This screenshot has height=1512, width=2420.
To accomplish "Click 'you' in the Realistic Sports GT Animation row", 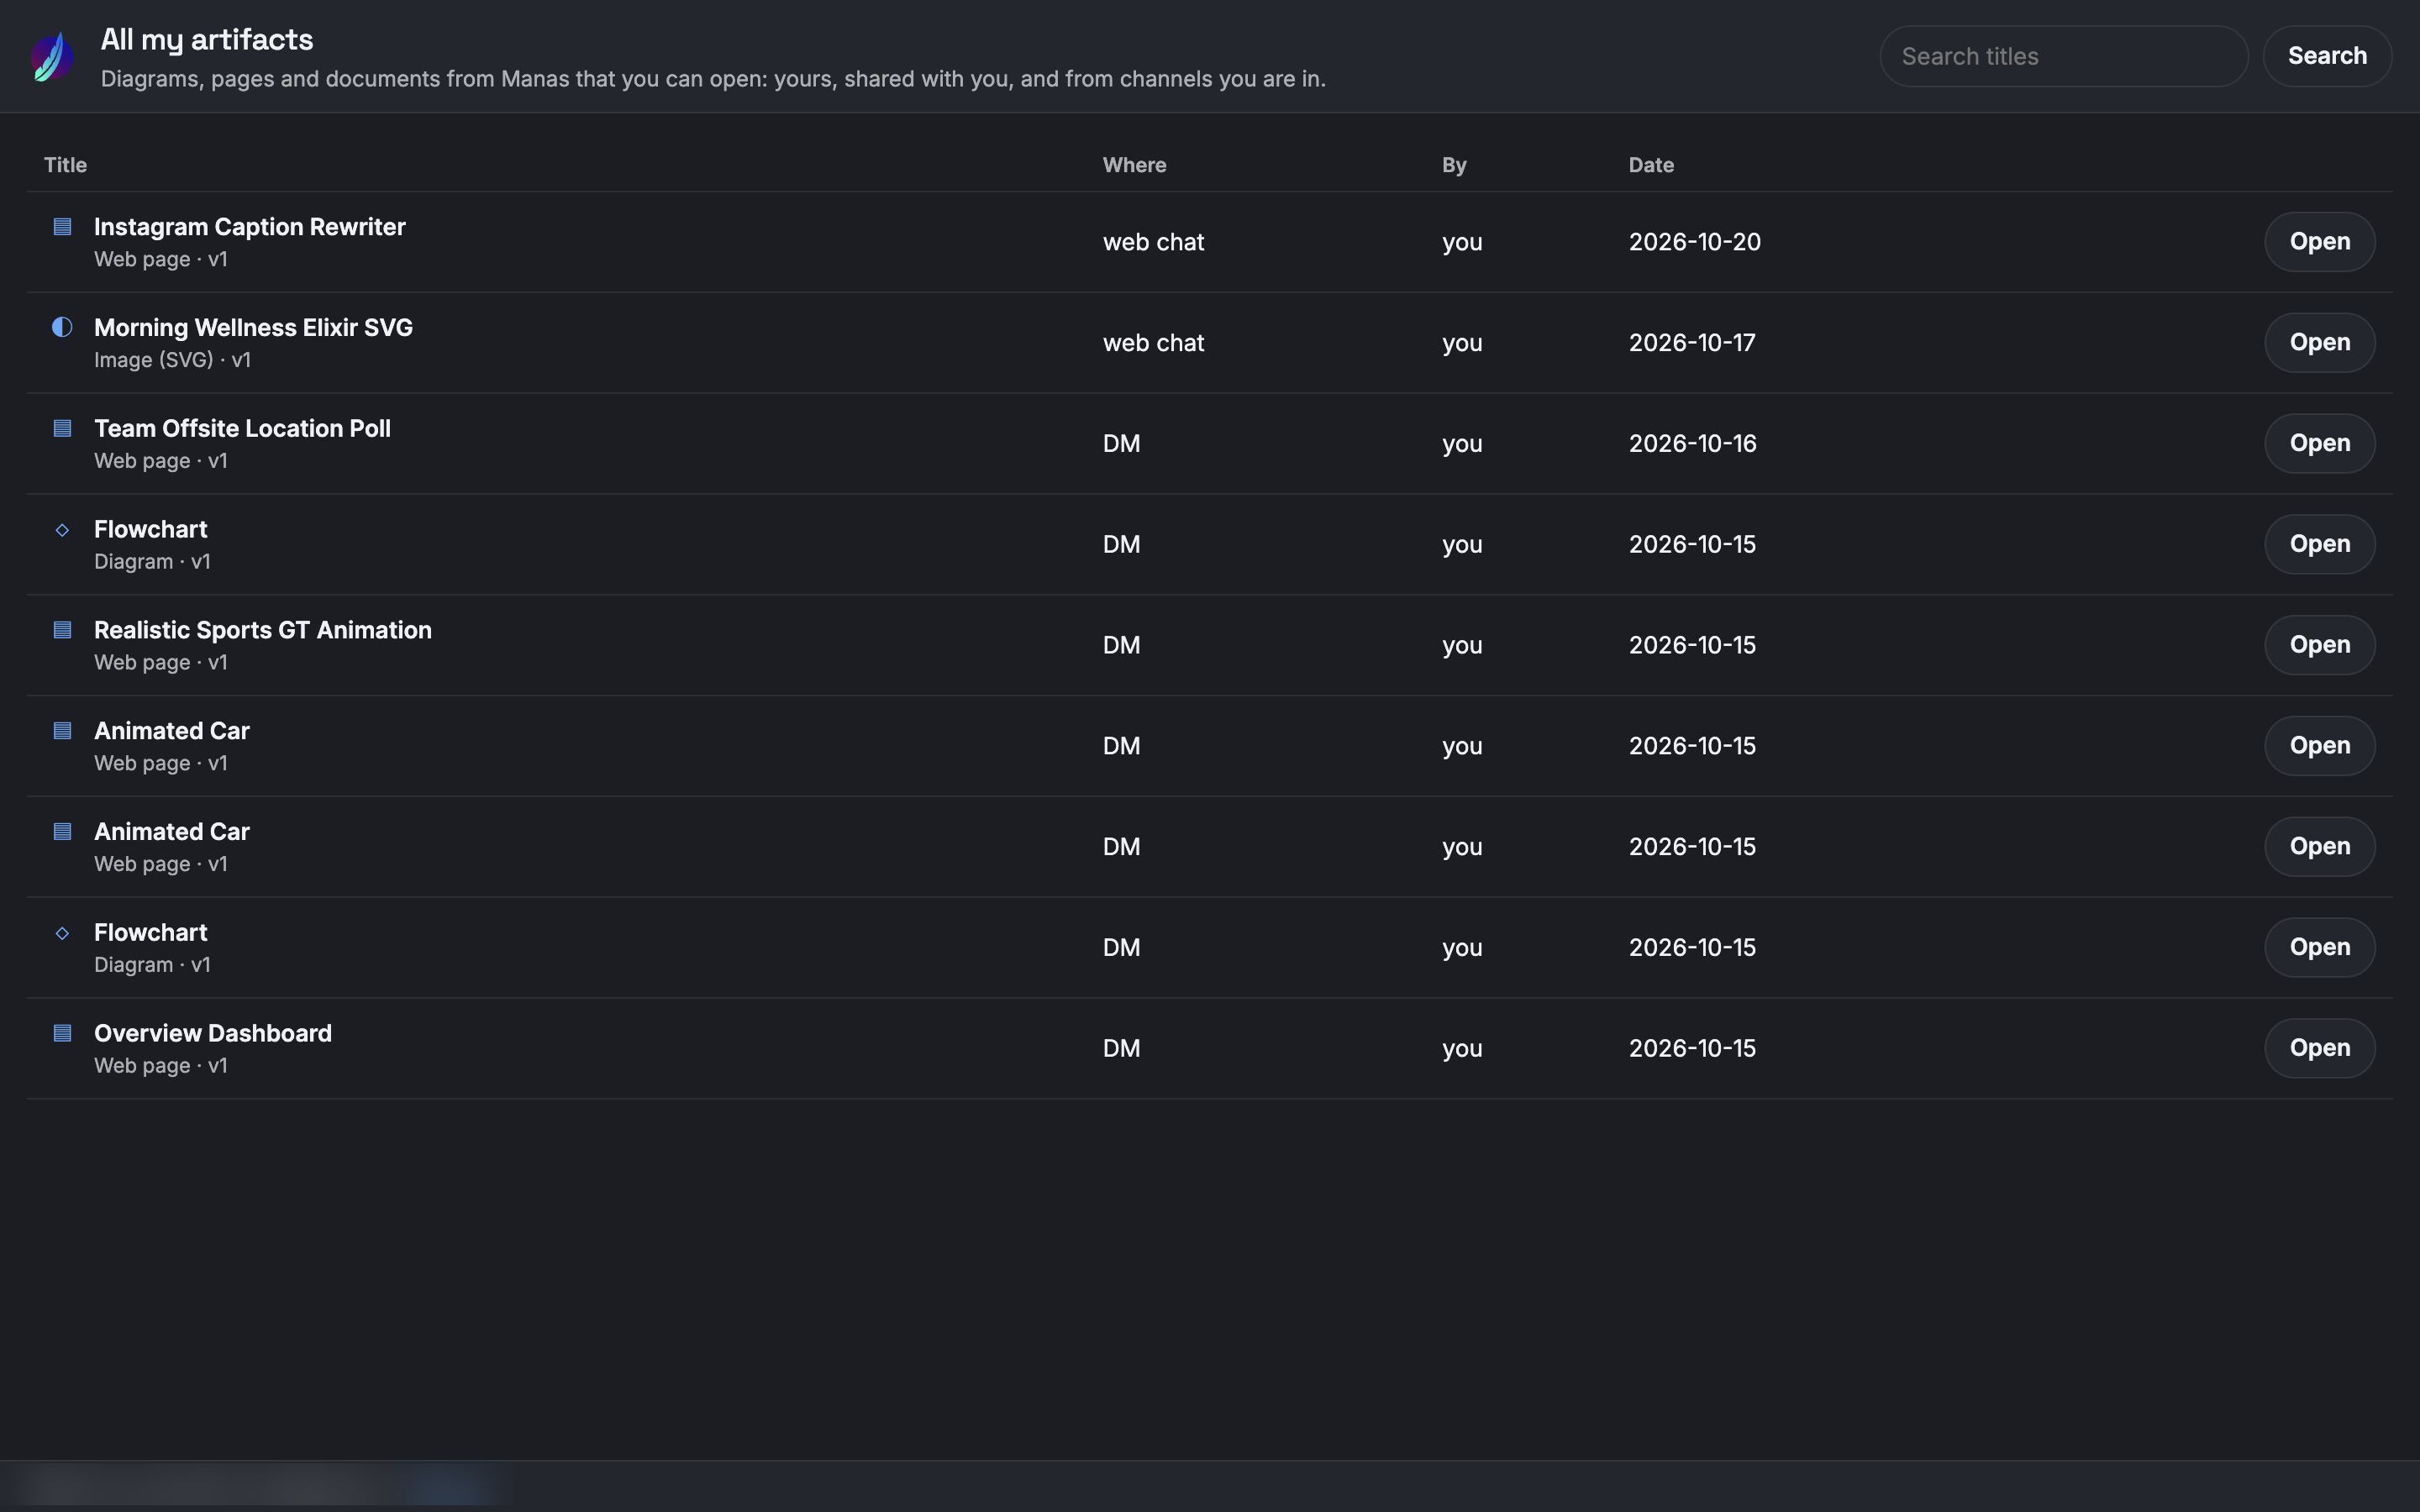I will (x=1462, y=646).
